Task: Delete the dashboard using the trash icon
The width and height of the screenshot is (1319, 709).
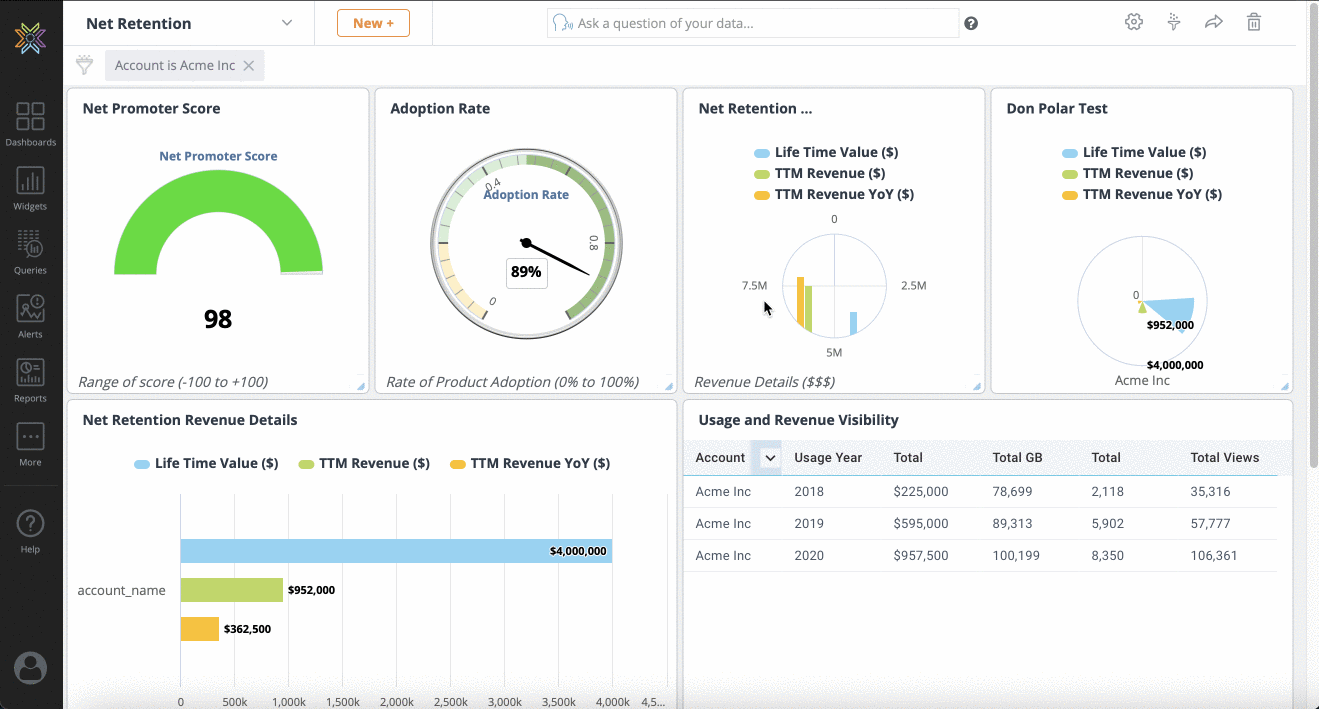Action: click(1253, 21)
